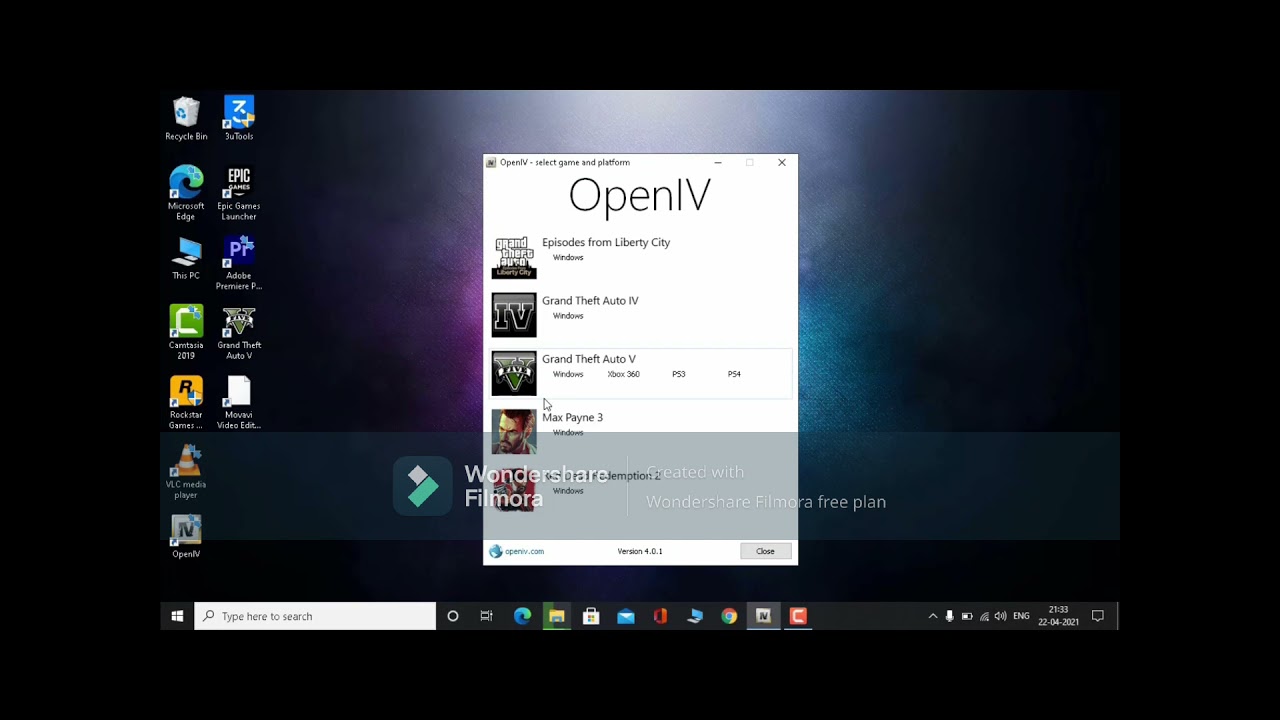The height and width of the screenshot is (720, 1280).
Task: Open File Explorer from the taskbar
Action: click(557, 616)
